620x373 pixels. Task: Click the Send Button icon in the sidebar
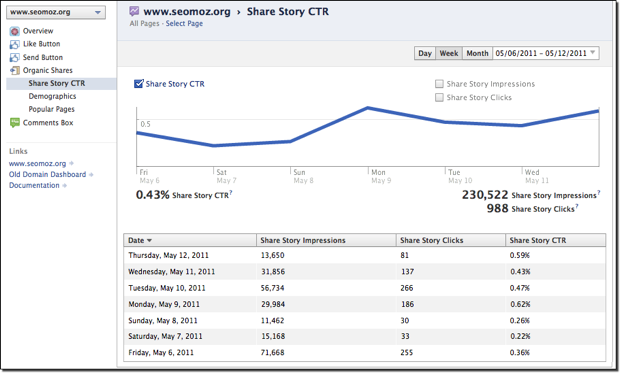(x=15, y=58)
